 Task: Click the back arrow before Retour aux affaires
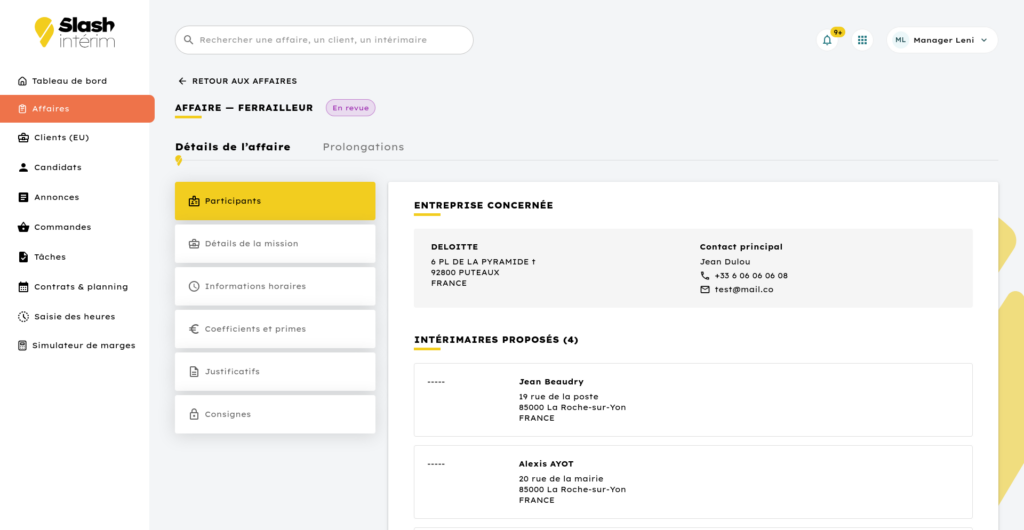pyautogui.click(x=182, y=81)
